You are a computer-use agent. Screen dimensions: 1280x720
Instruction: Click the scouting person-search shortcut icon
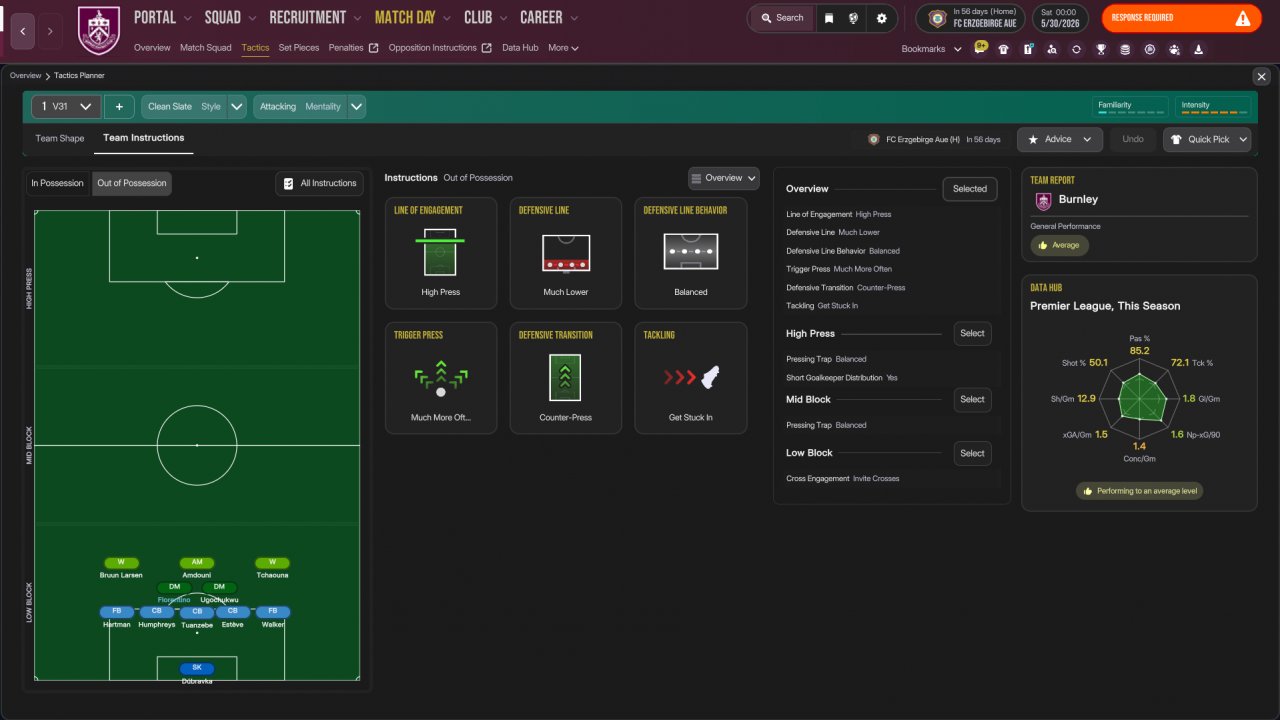[1052, 49]
